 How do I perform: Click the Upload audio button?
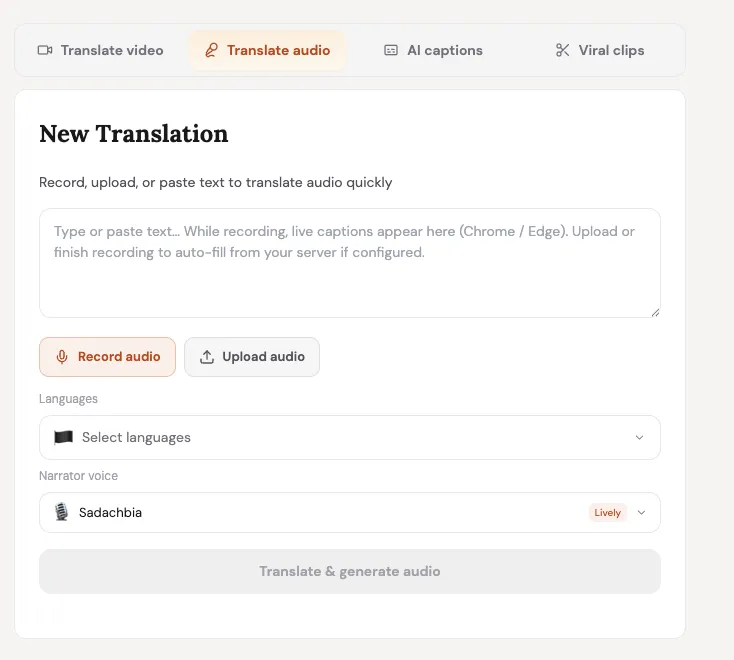click(252, 357)
